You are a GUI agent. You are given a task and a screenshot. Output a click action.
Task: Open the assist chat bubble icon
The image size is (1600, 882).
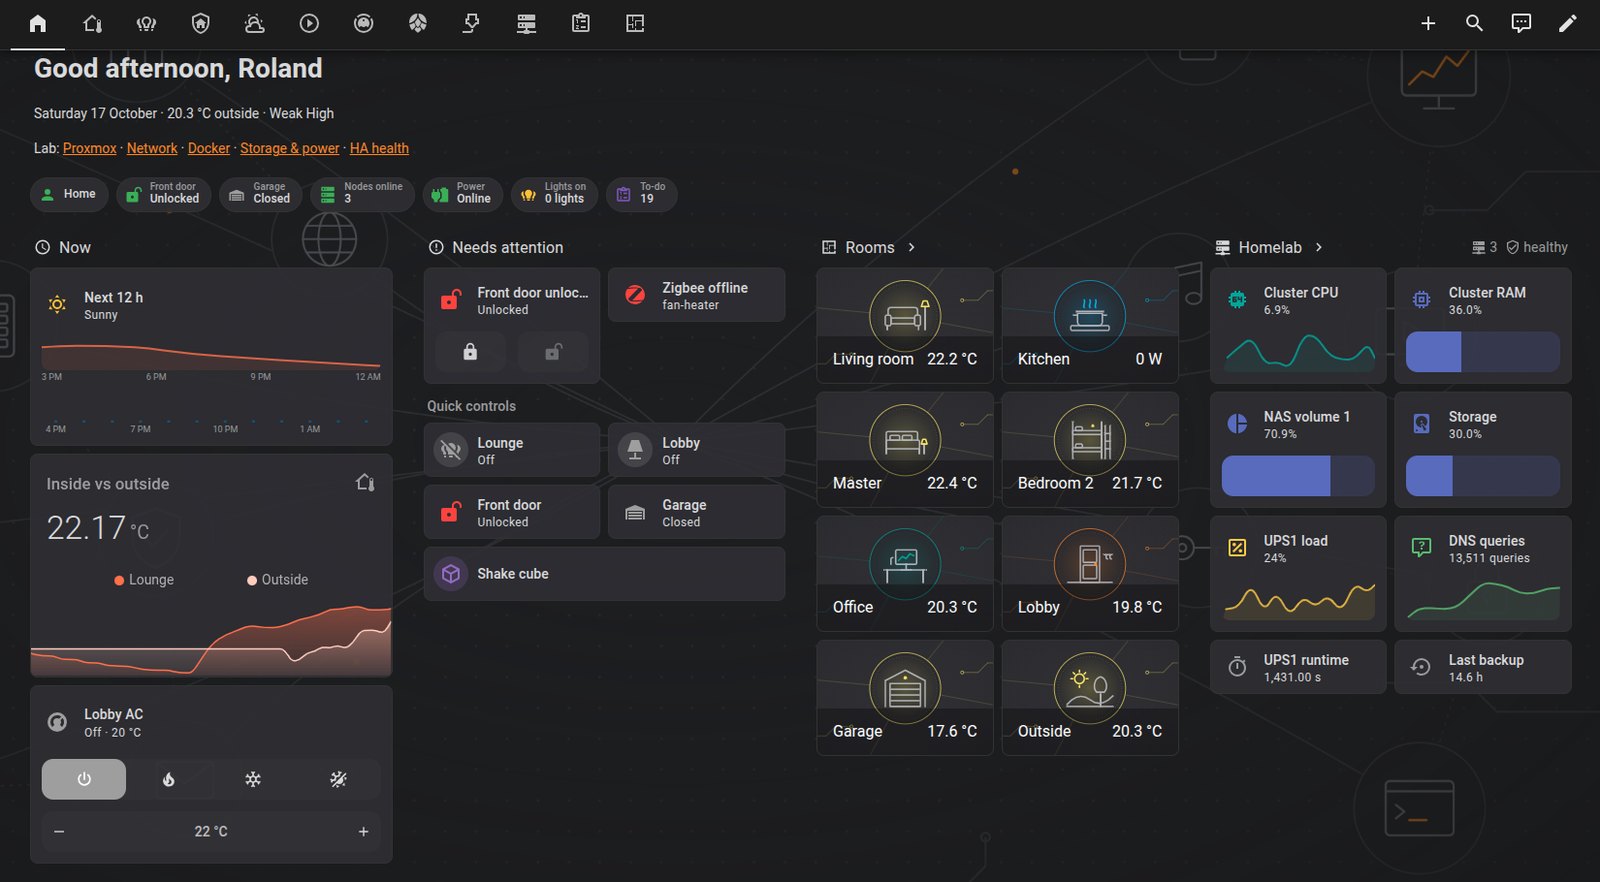coord(1521,23)
